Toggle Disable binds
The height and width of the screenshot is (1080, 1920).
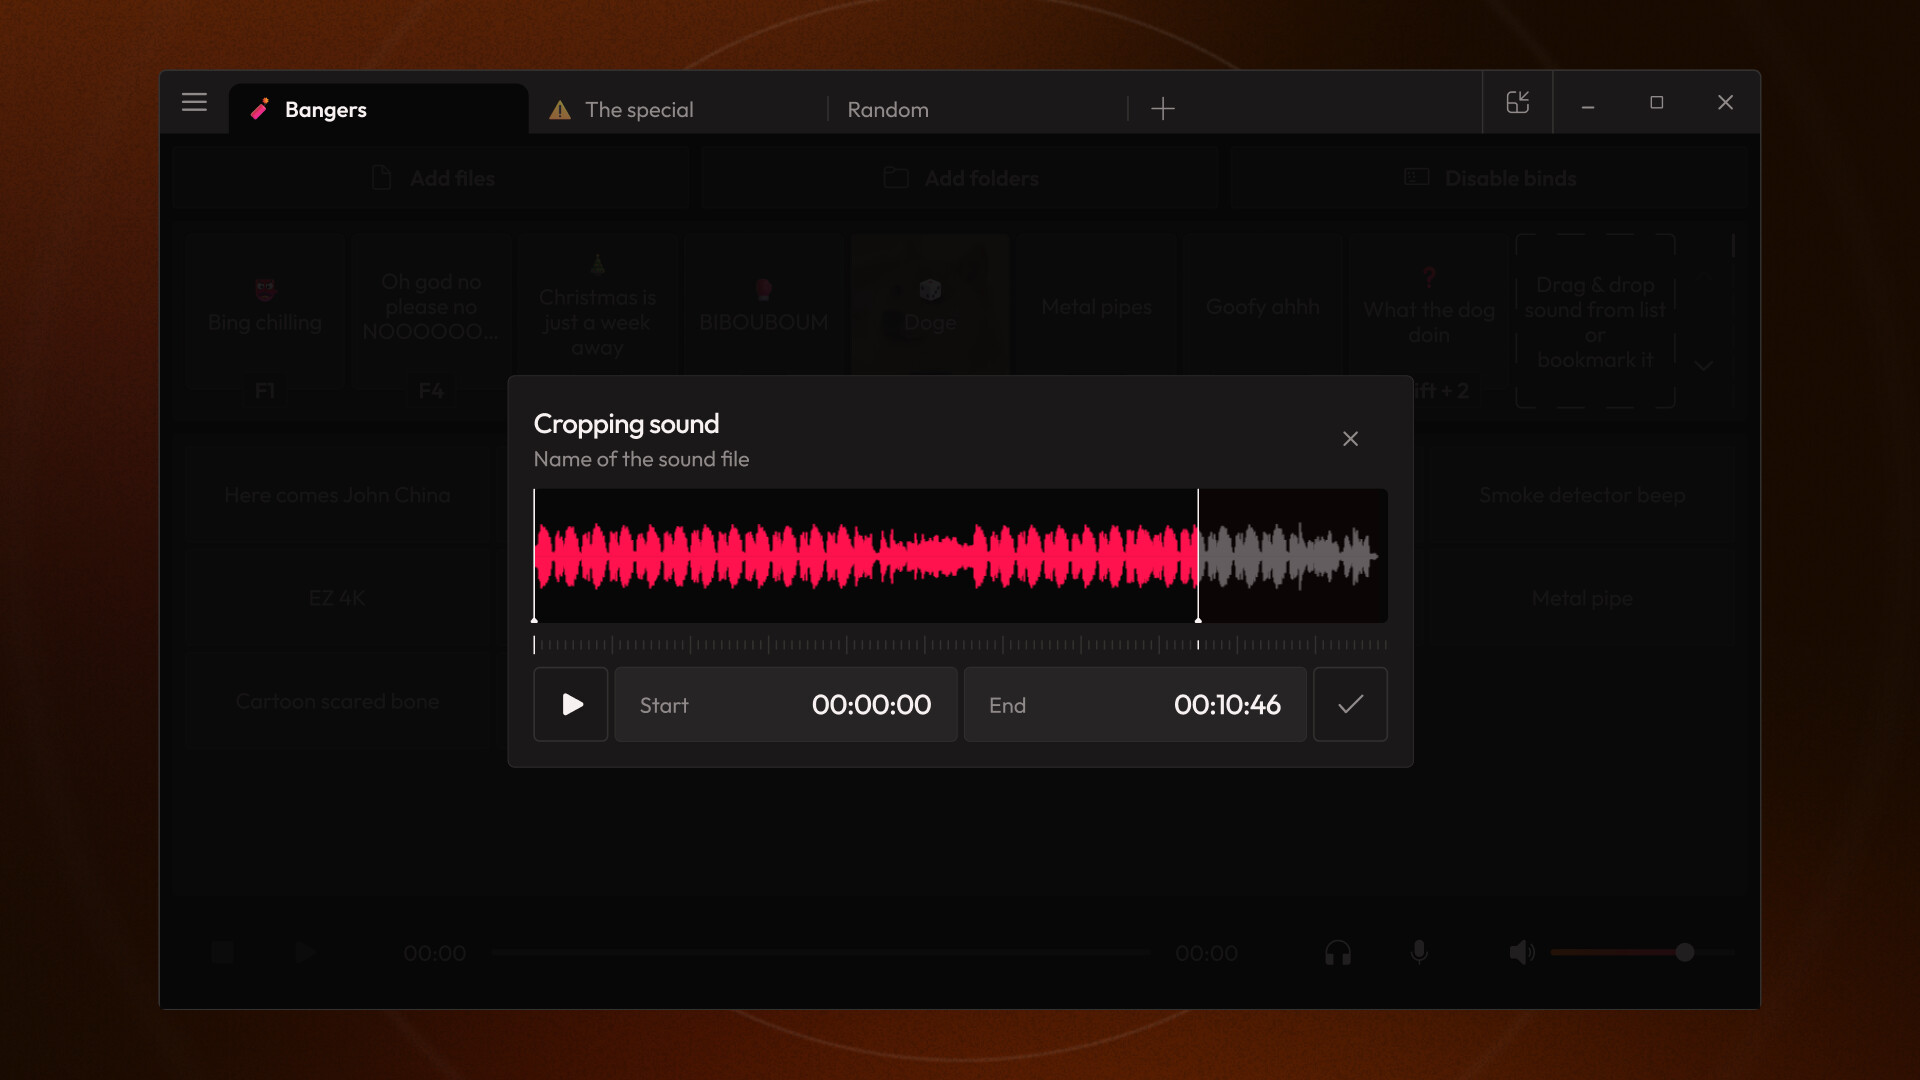click(x=1490, y=178)
